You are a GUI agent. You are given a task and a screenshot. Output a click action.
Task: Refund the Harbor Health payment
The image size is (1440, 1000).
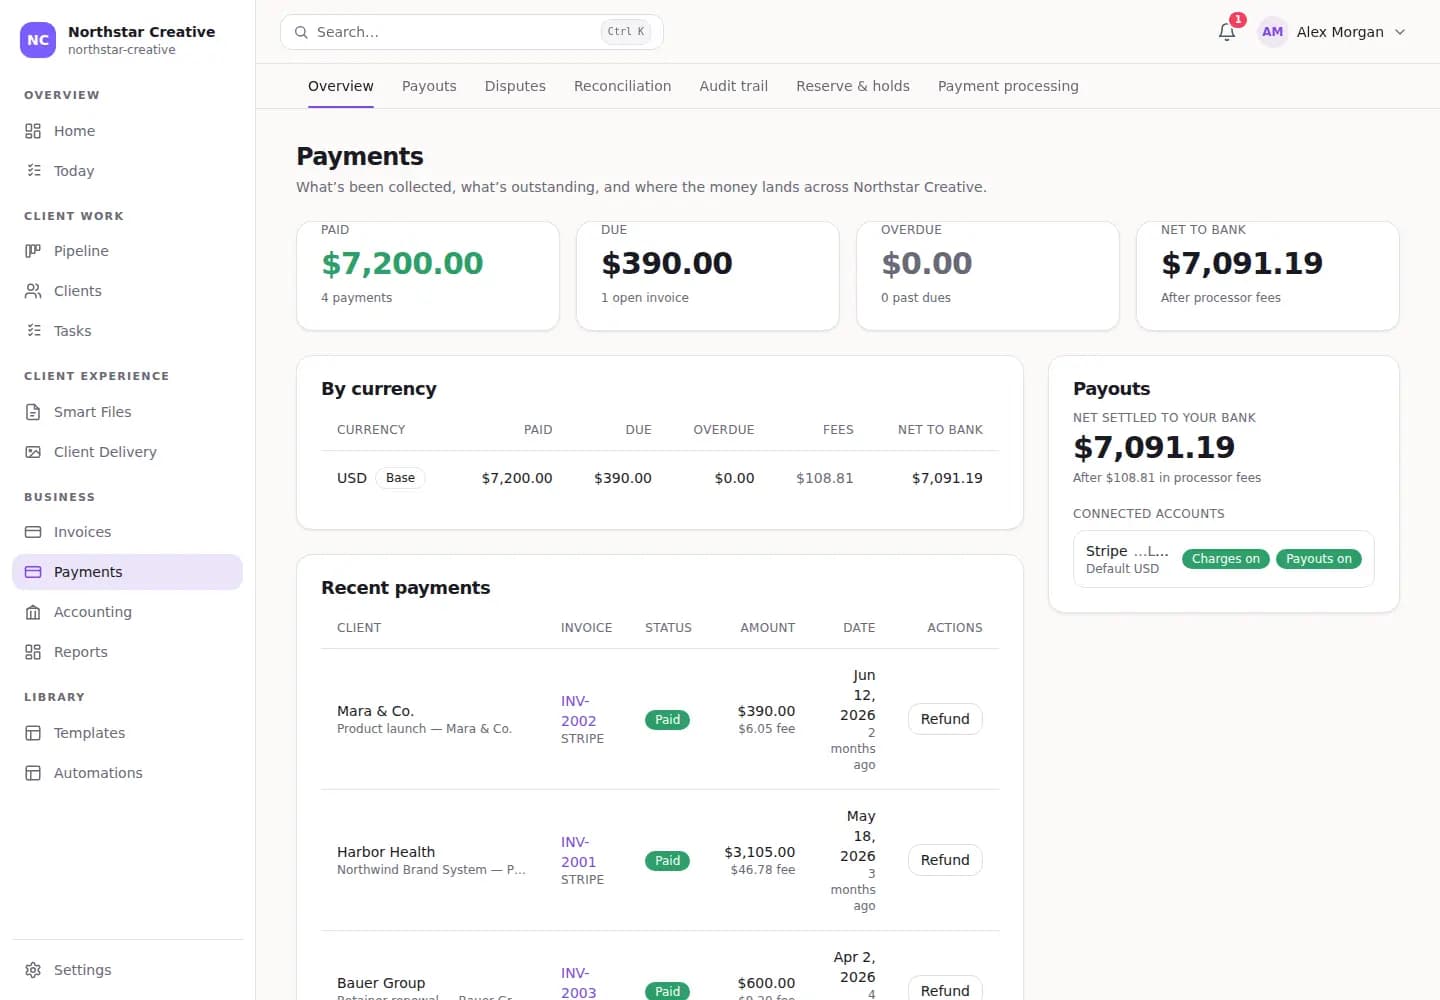945,860
